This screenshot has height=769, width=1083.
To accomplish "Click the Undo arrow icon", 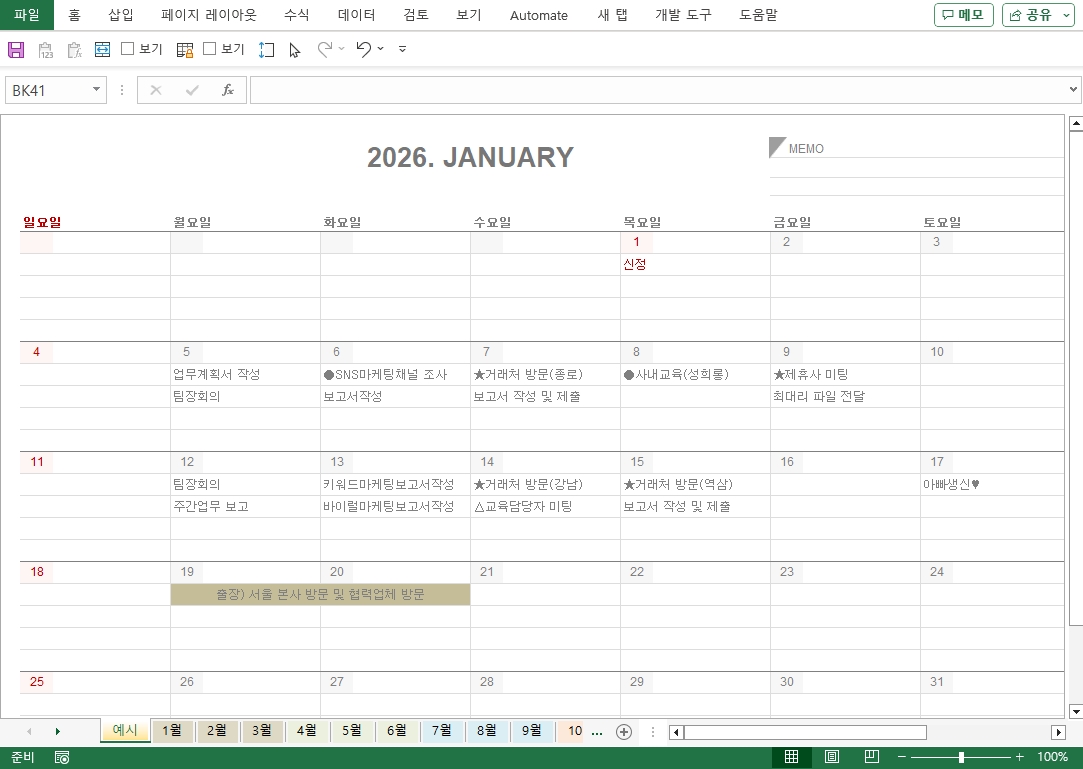I will pos(363,49).
